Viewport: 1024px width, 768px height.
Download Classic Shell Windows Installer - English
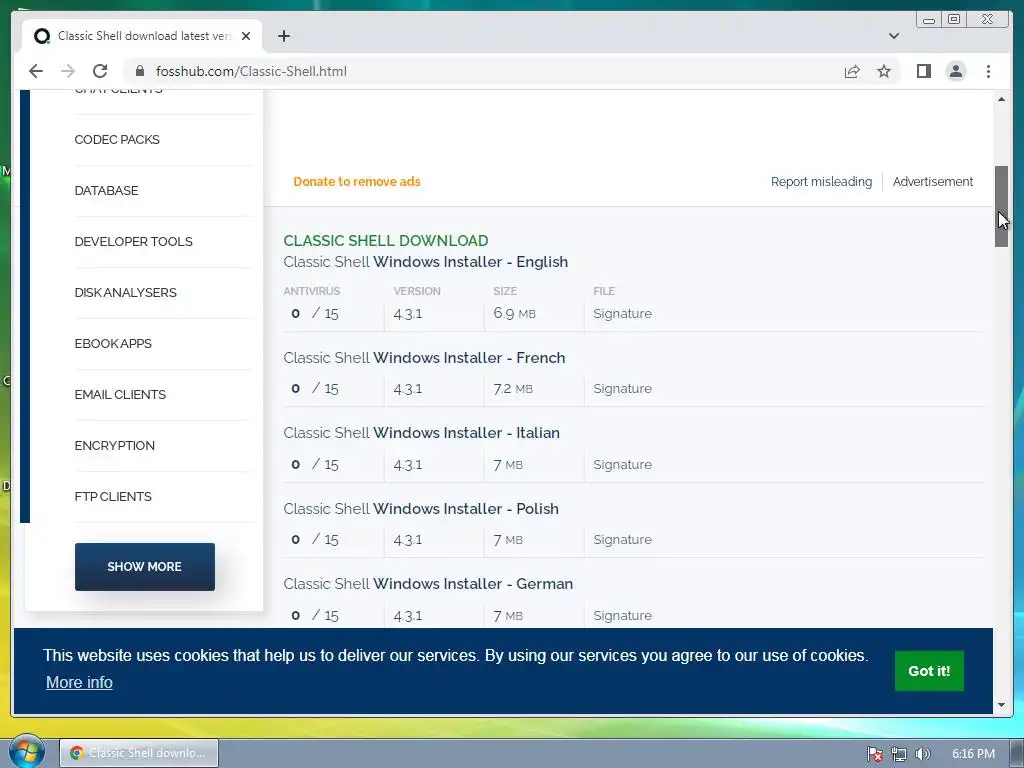click(425, 262)
